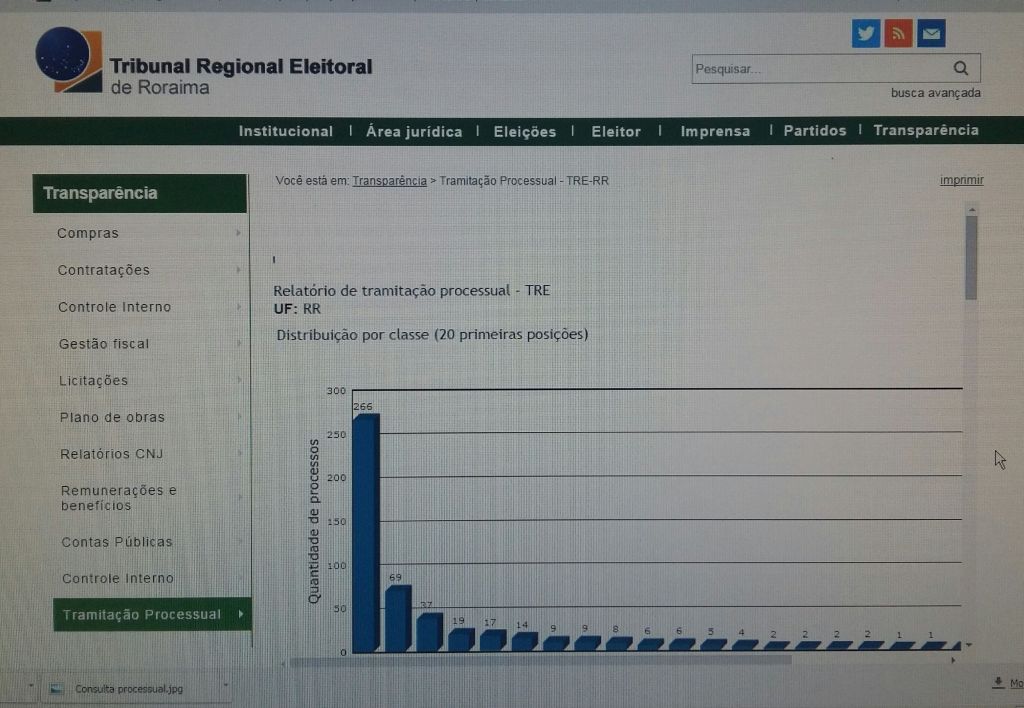Click the download arrow icon in bottom bar

pyautogui.click(x=997, y=682)
